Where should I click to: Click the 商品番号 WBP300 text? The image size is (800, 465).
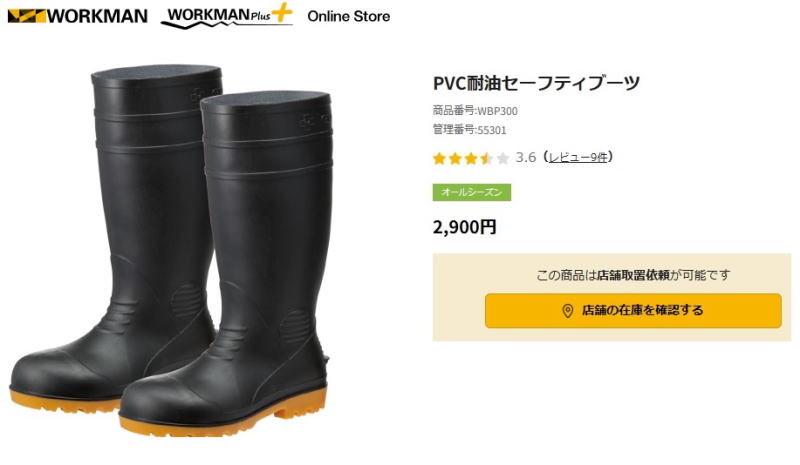(475, 111)
